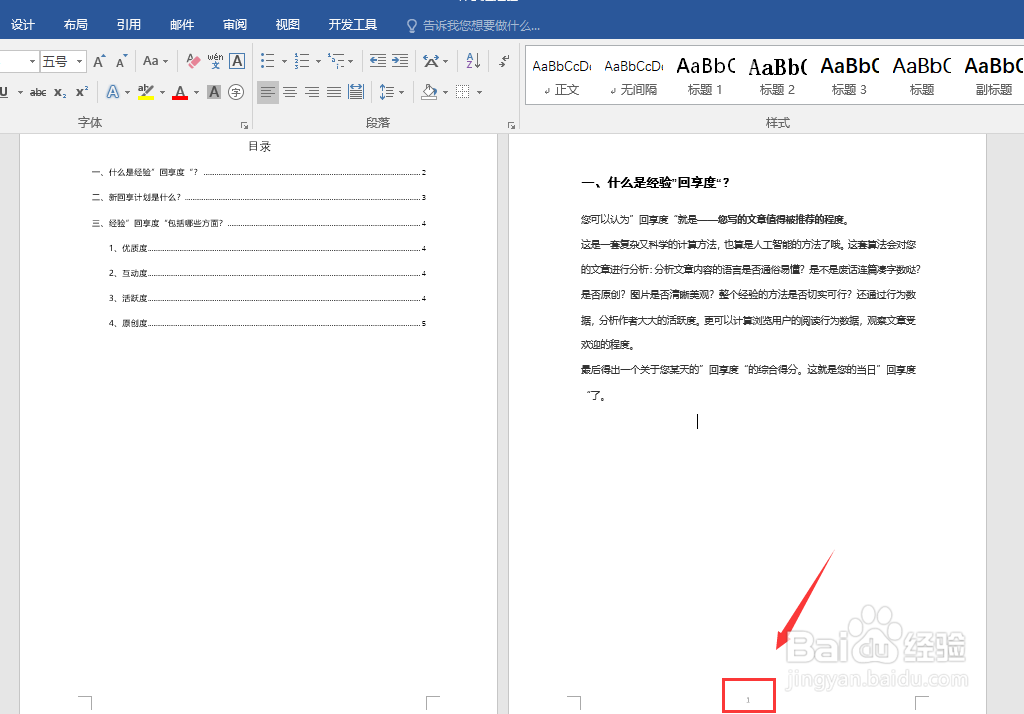
Task: Click the Phonetic Guide (拼音指南) icon
Action: click(x=216, y=61)
